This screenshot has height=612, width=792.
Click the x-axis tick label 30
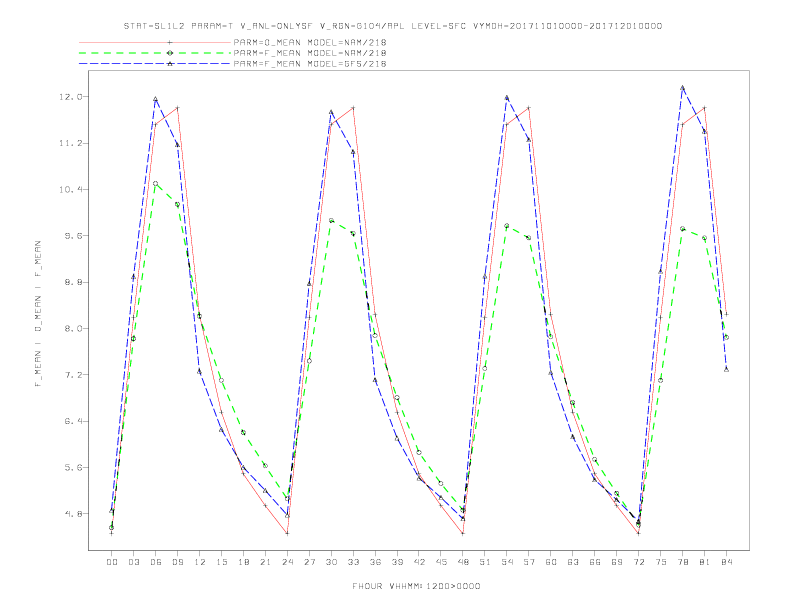(331, 562)
